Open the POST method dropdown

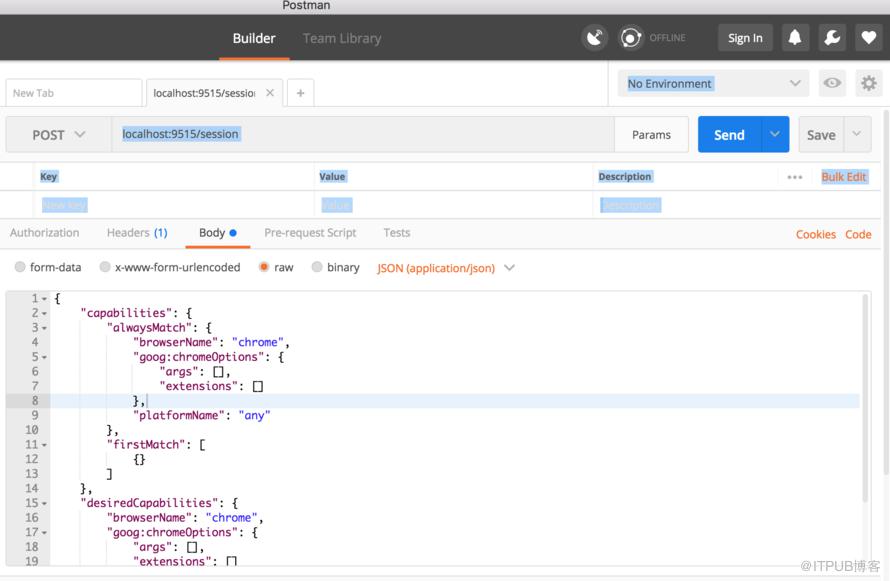[x=58, y=135]
